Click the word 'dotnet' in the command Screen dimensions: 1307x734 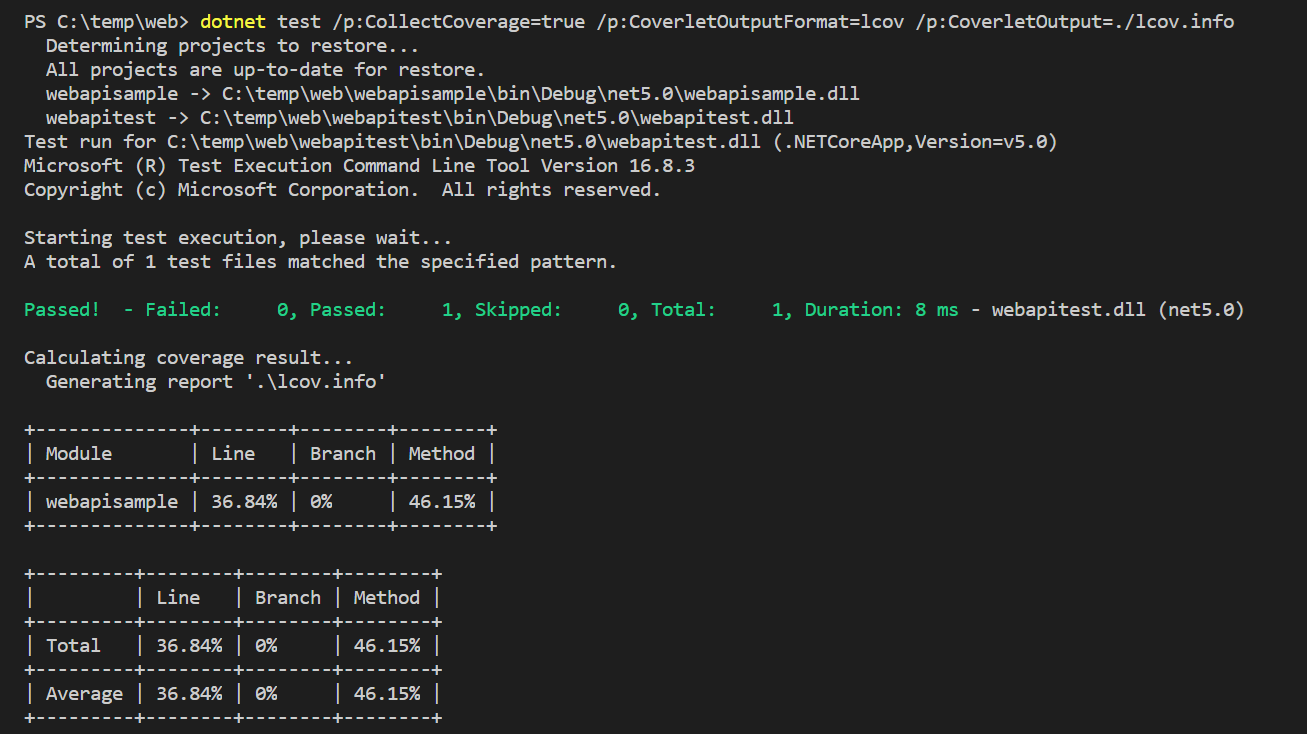point(233,22)
